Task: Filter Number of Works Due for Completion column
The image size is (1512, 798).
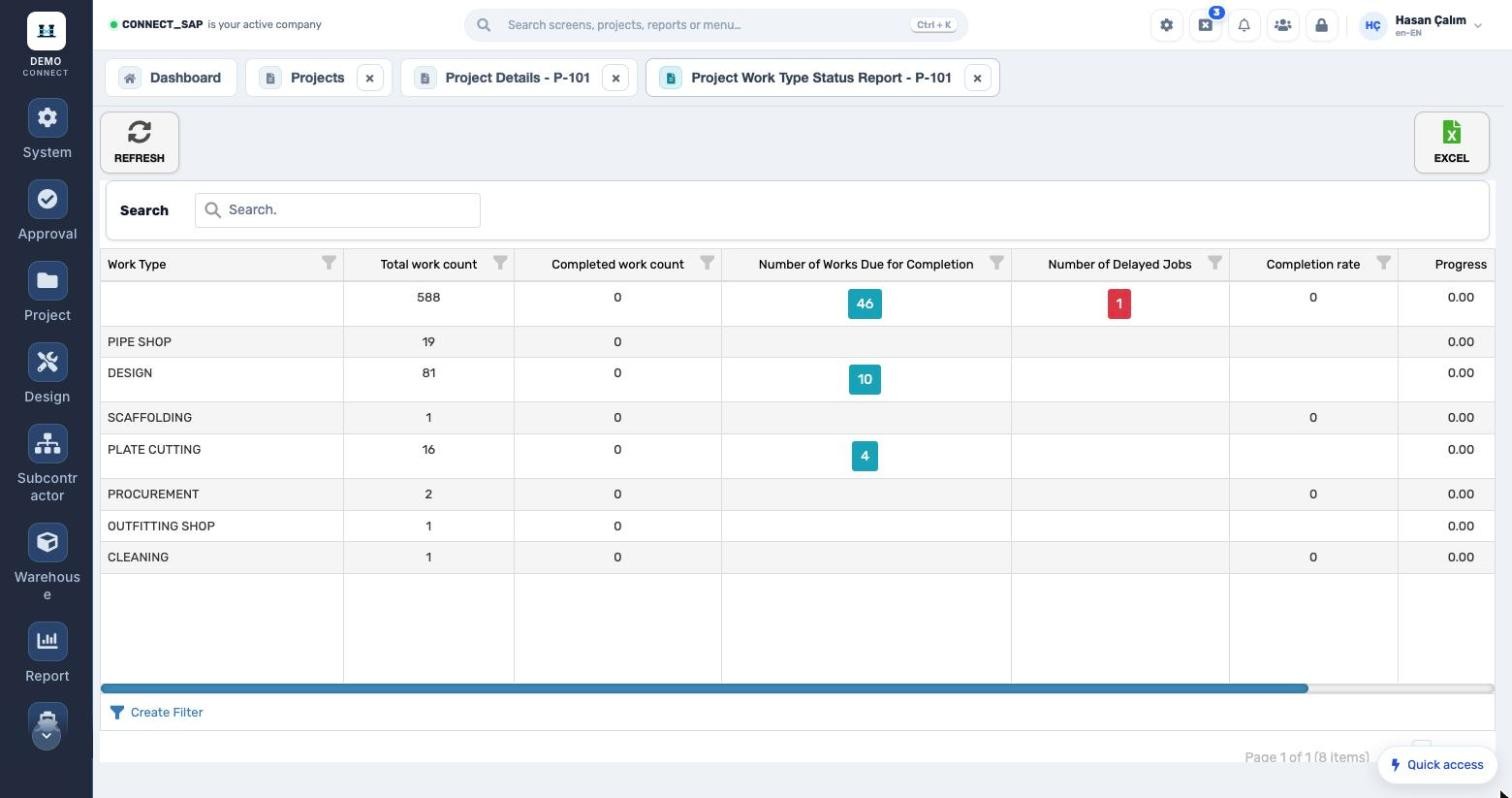Action: 996,263
